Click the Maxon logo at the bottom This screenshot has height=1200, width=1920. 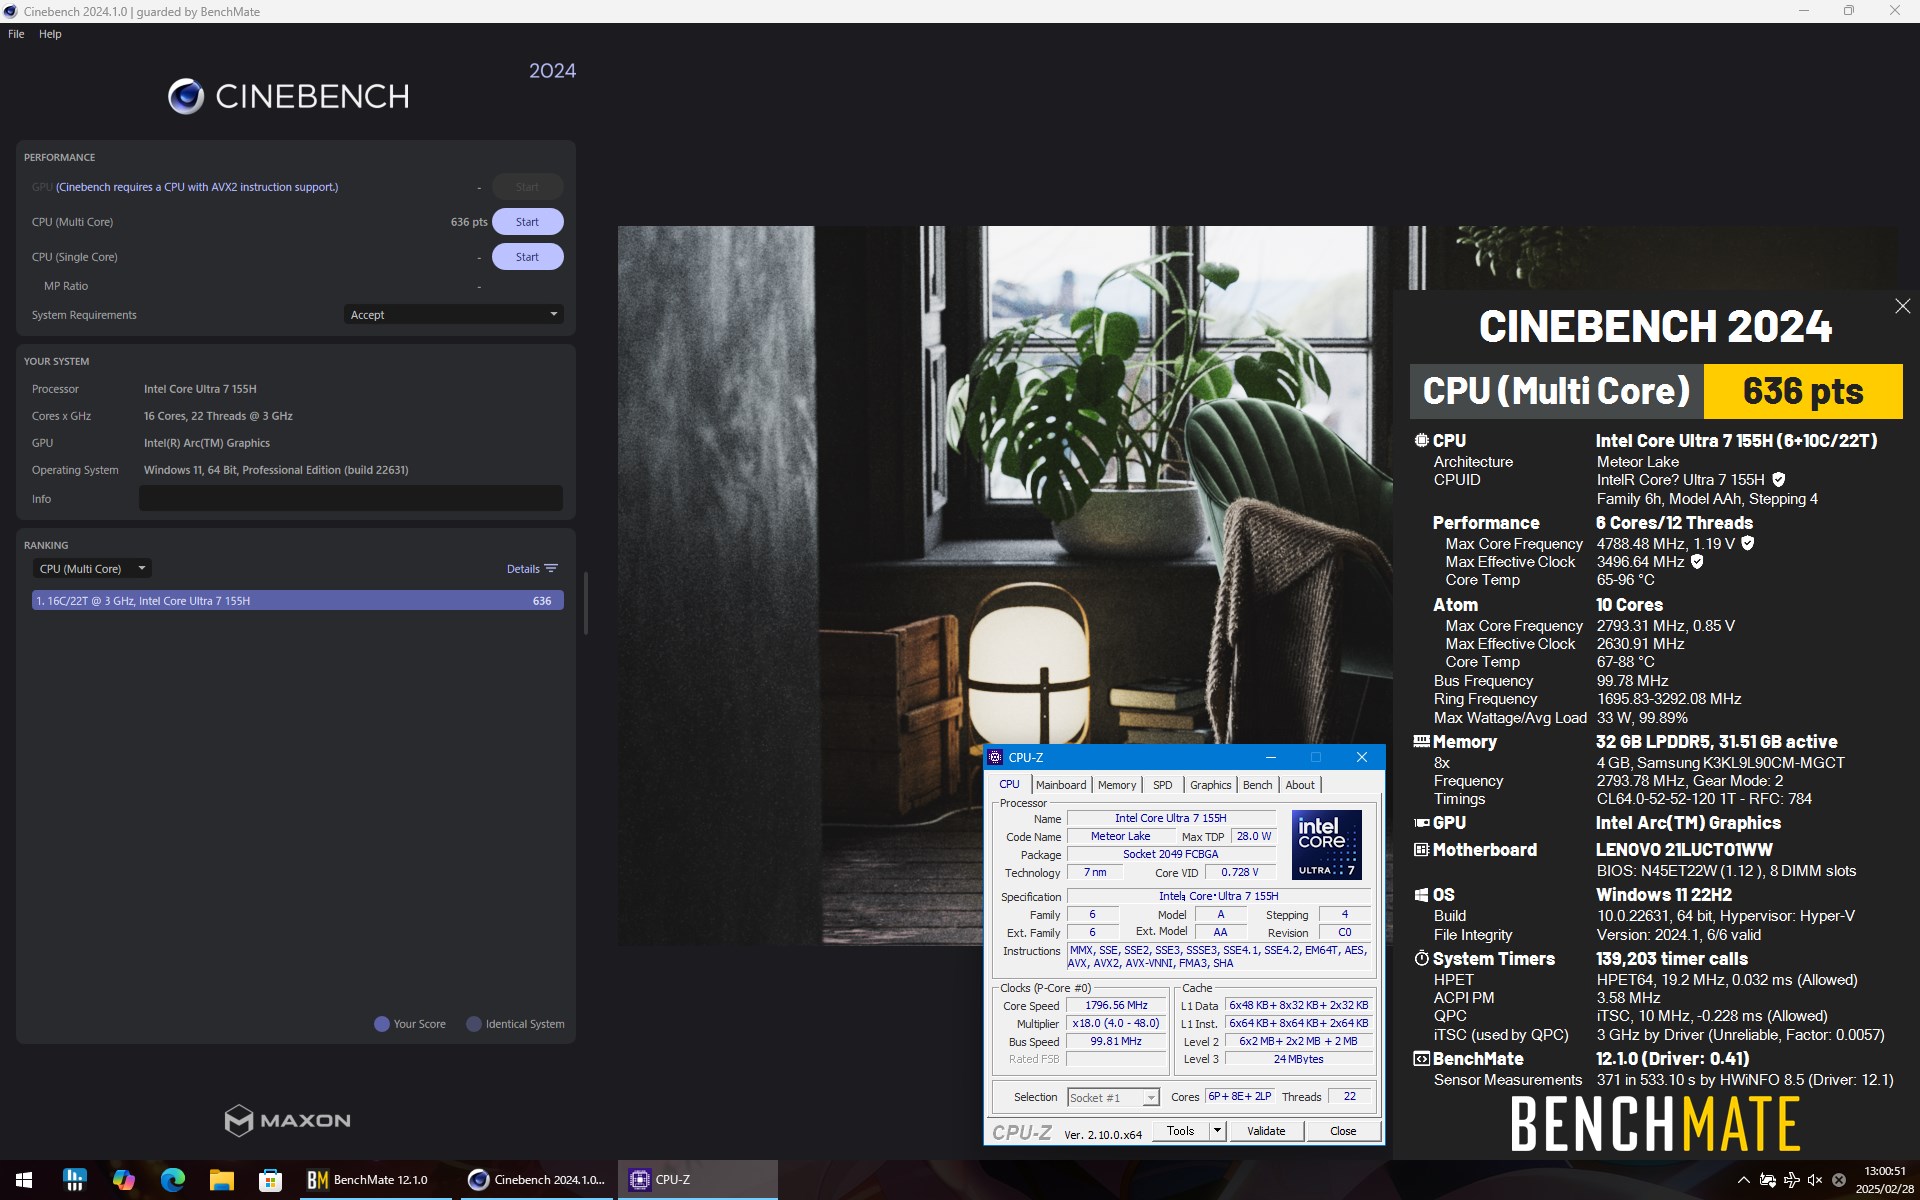point(288,1120)
